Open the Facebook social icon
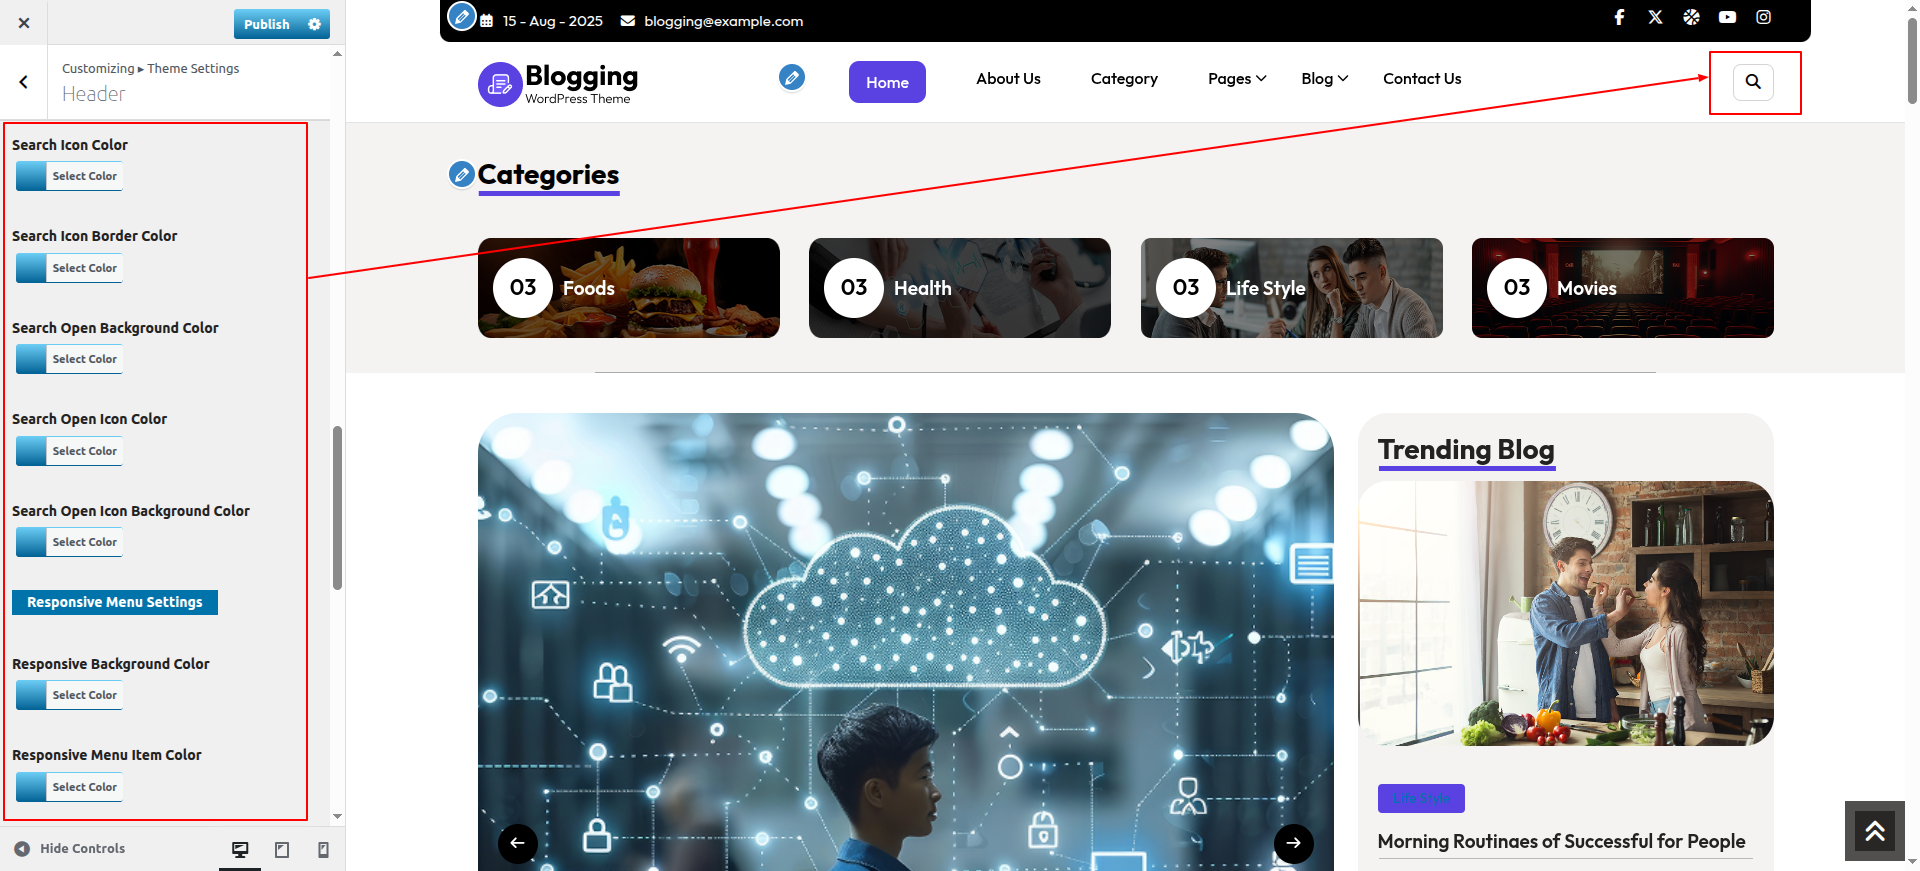Screen dimensions: 1920x871 tap(1619, 17)
